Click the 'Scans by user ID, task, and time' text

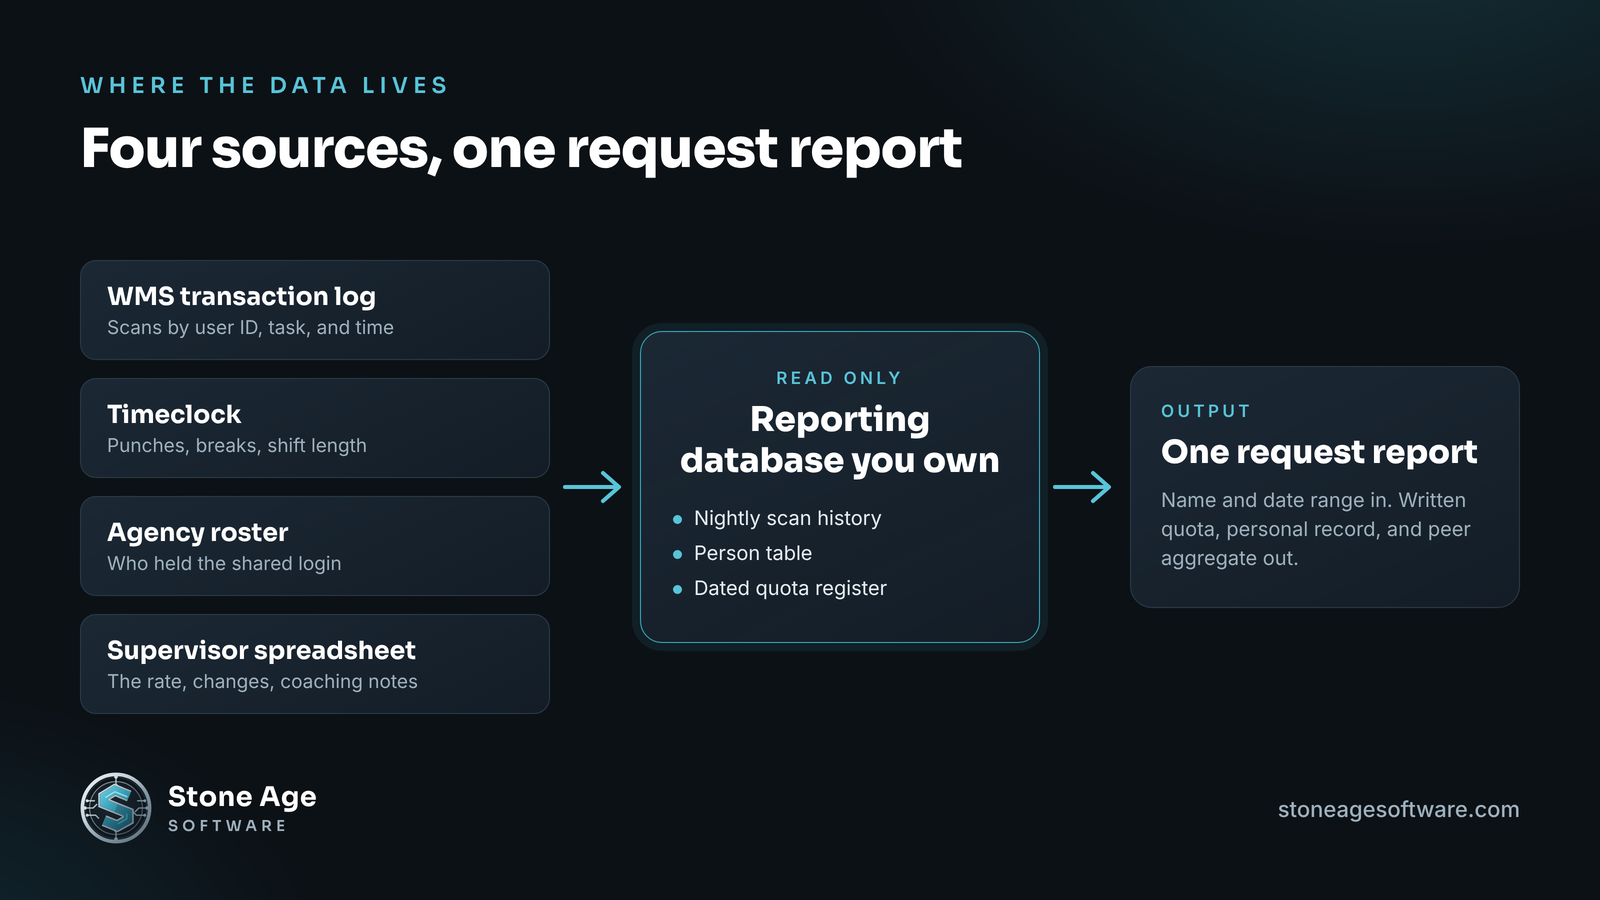[x=250, y=328]
